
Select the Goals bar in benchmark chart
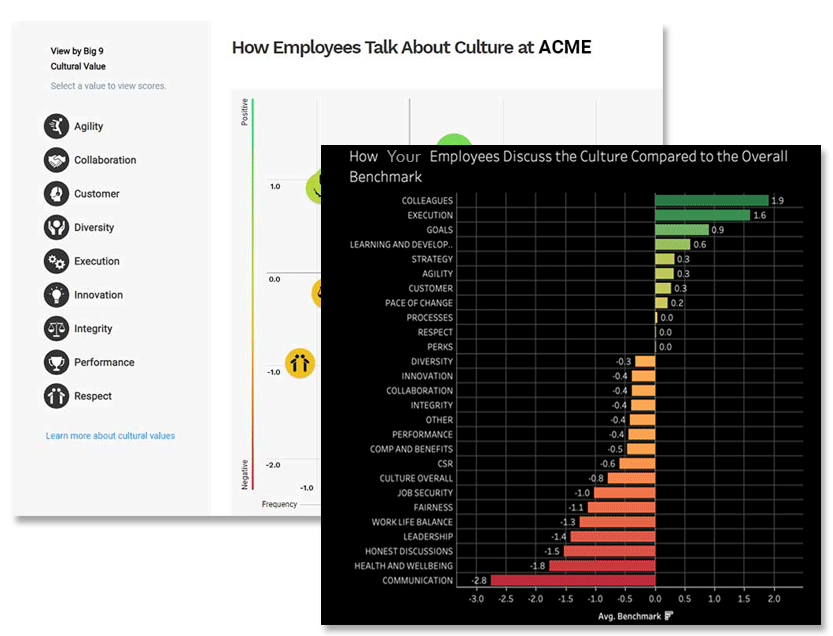point(681,230)
